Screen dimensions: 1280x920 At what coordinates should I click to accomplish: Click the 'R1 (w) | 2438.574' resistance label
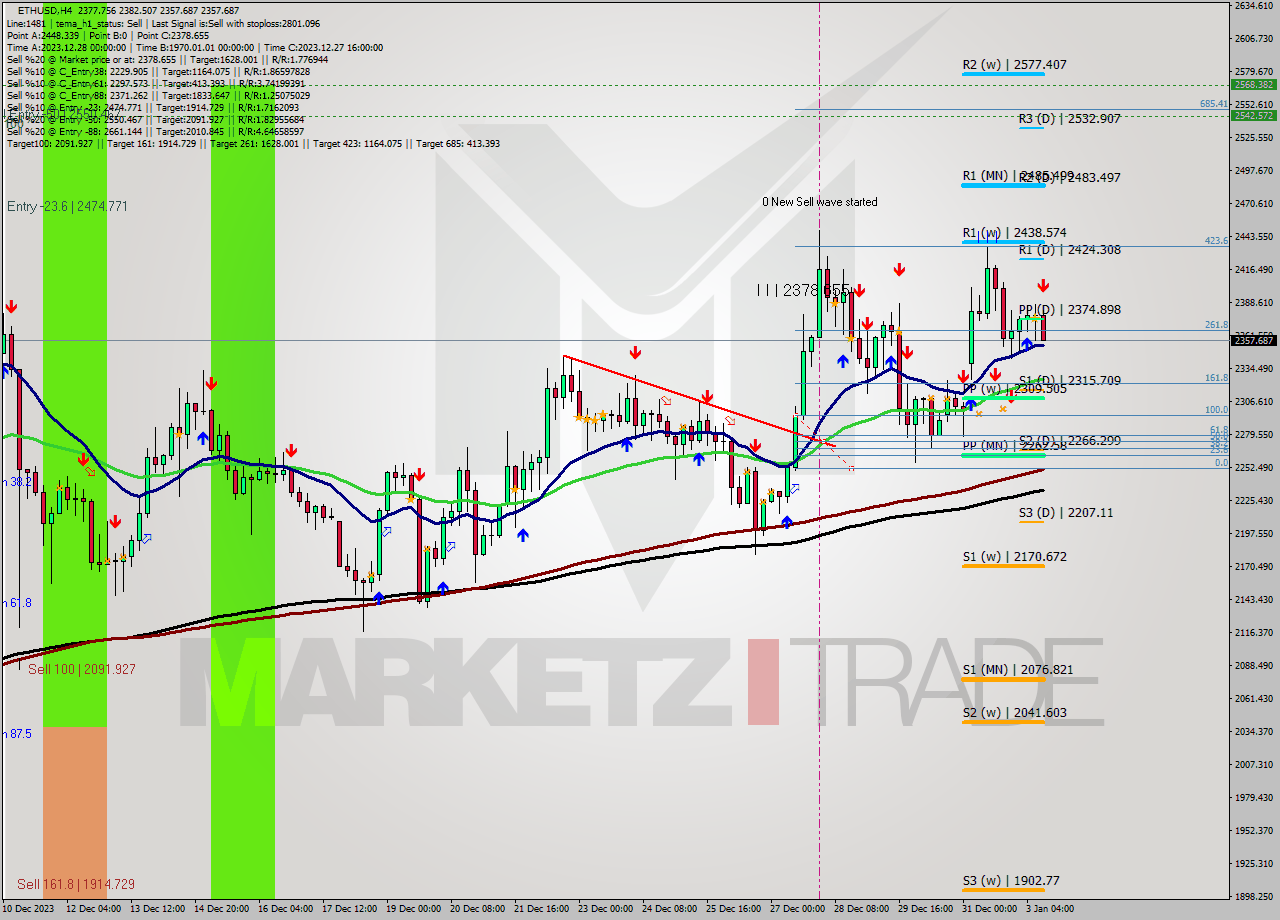1014,233
